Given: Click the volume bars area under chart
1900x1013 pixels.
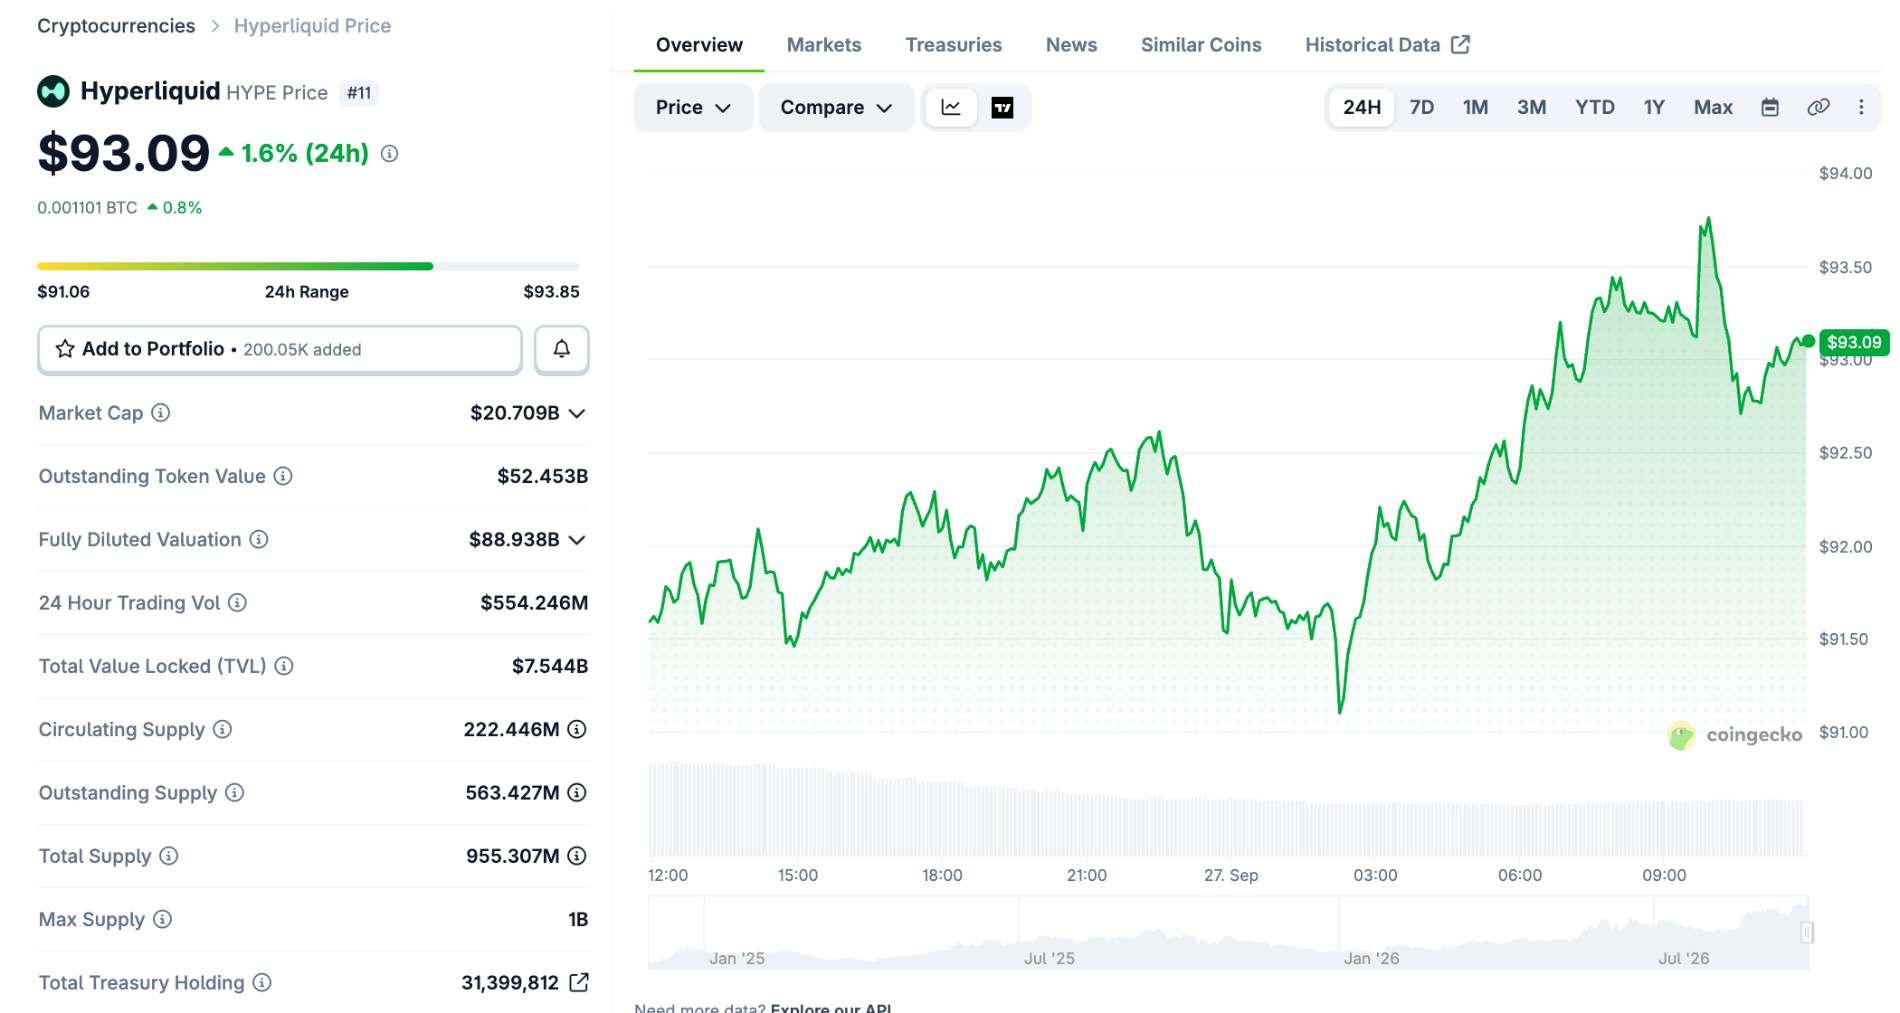Looking at the screenshot, I should click(1227, 809).
